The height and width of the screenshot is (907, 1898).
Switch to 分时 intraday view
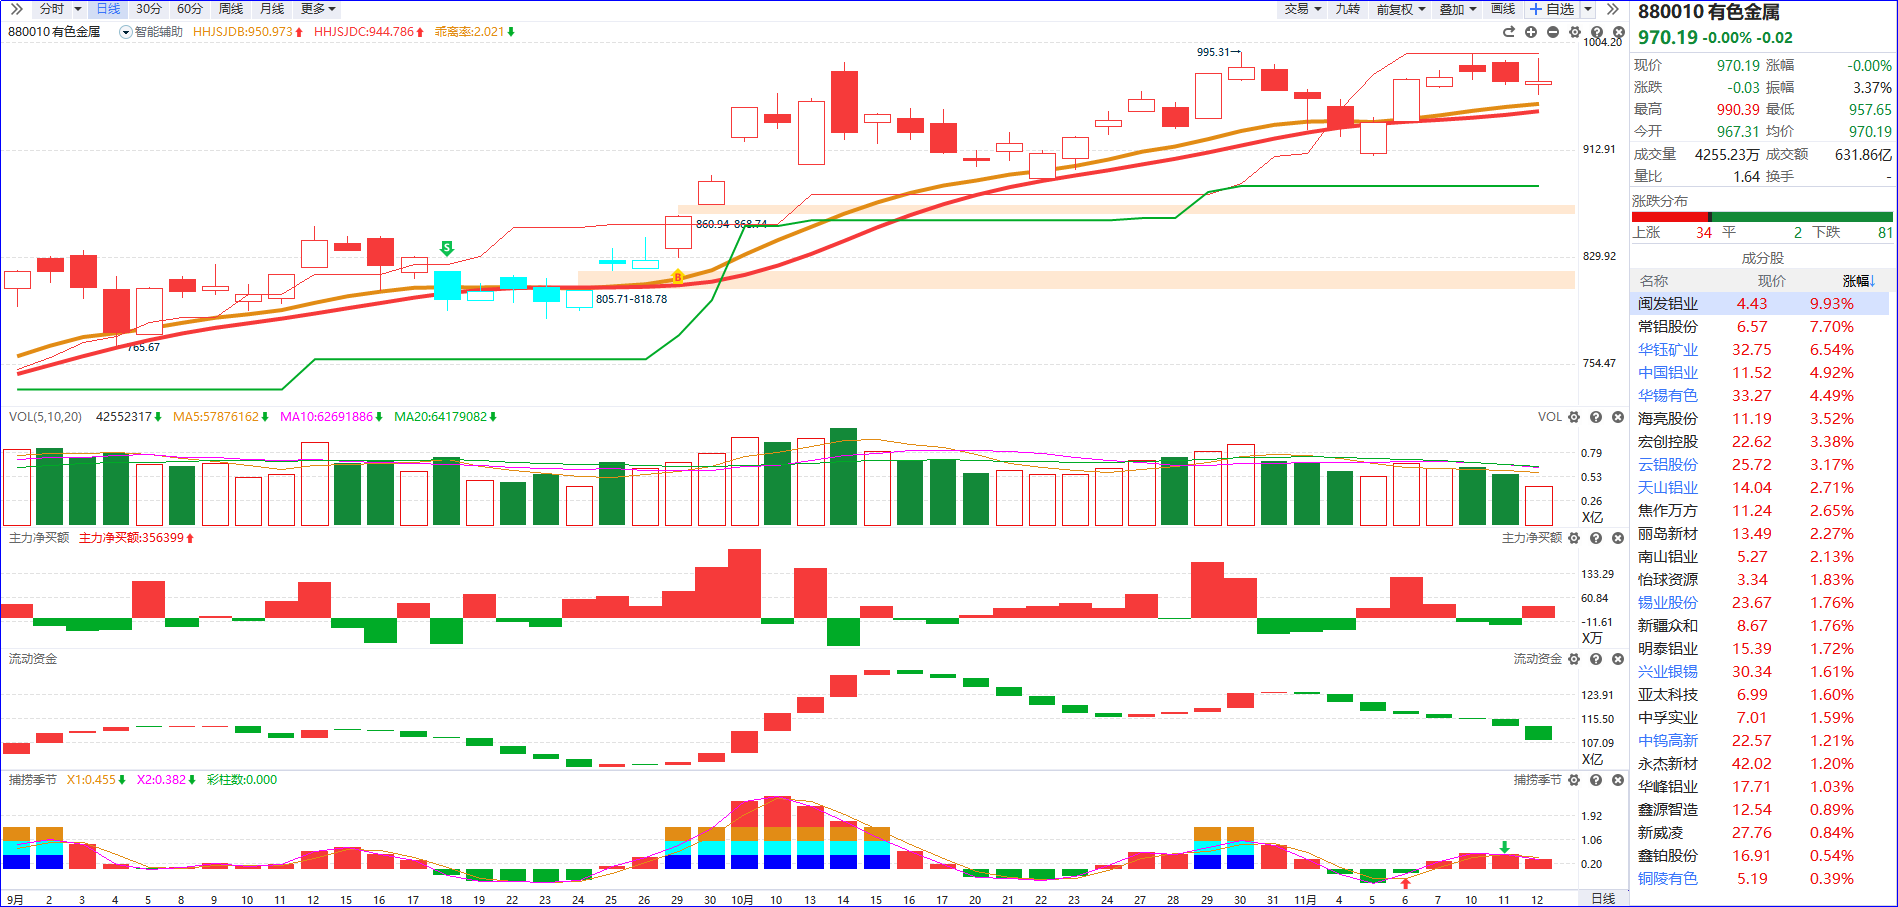52,9
